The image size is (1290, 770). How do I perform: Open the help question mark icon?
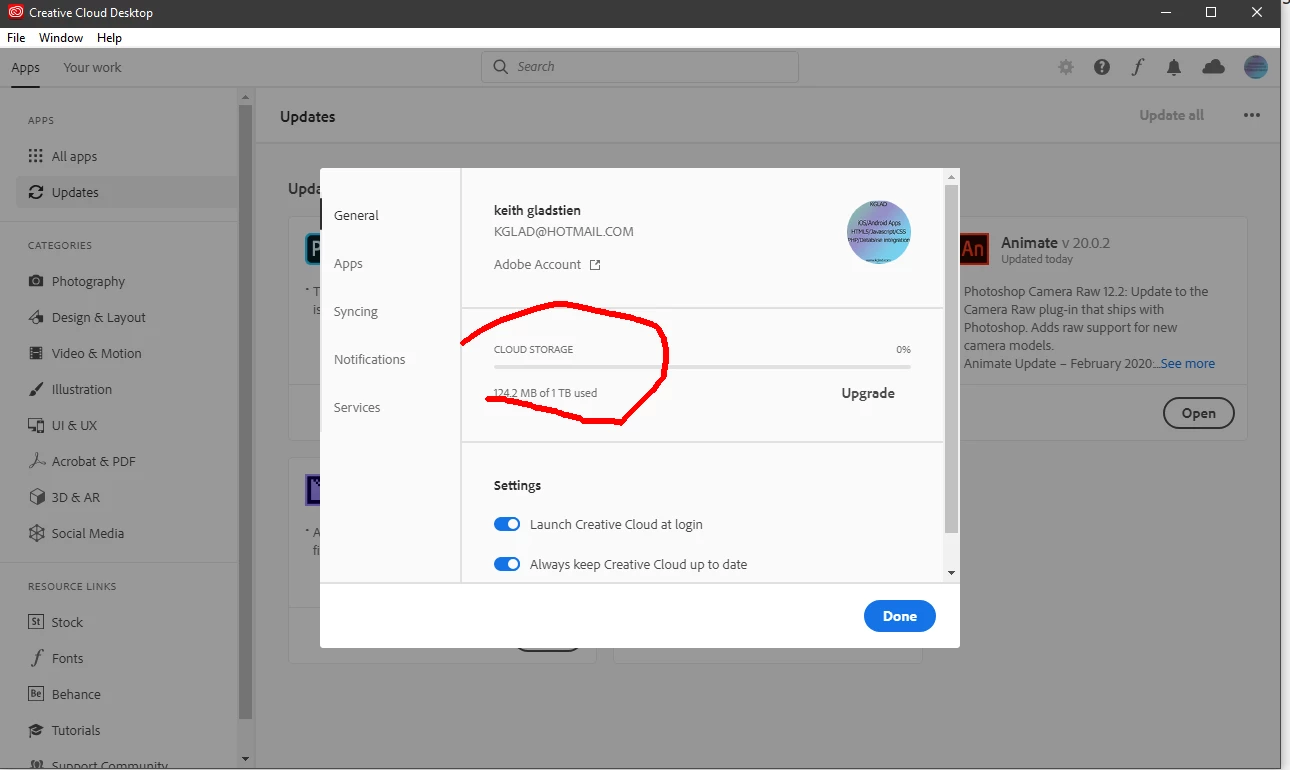coord(1102,67)
